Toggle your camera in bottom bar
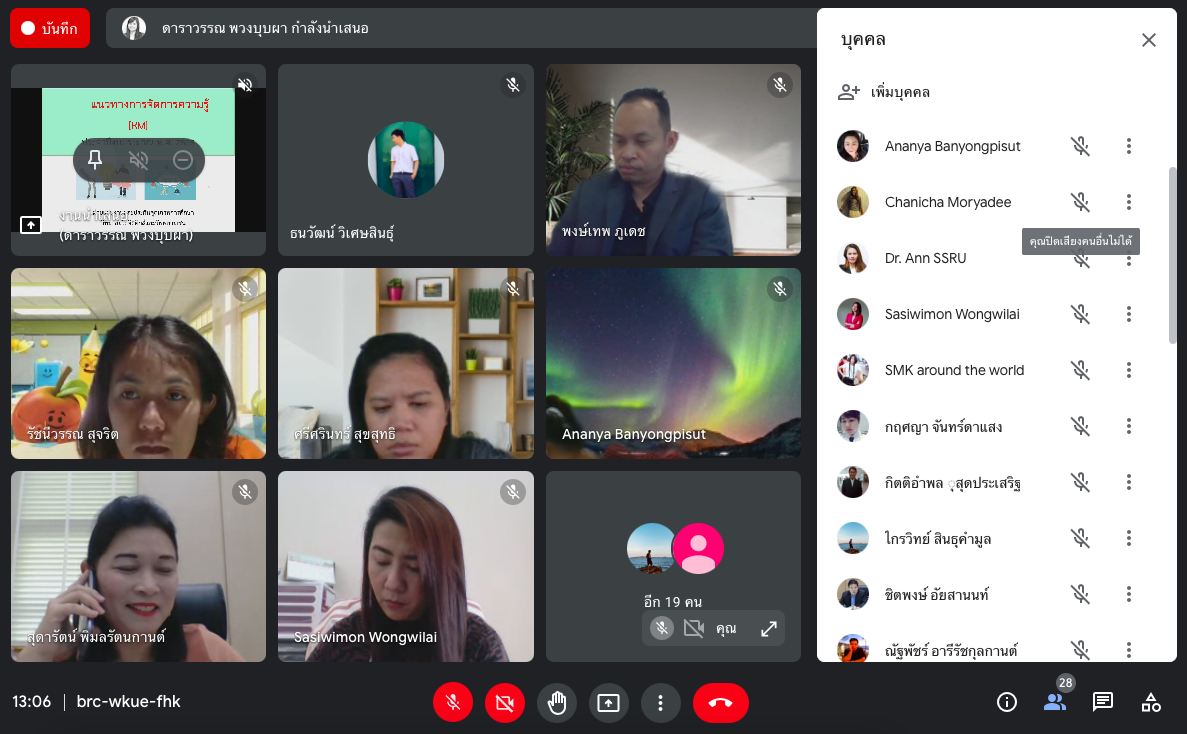The height and width of the screenshot is (734, 1187). coord(505,703)
